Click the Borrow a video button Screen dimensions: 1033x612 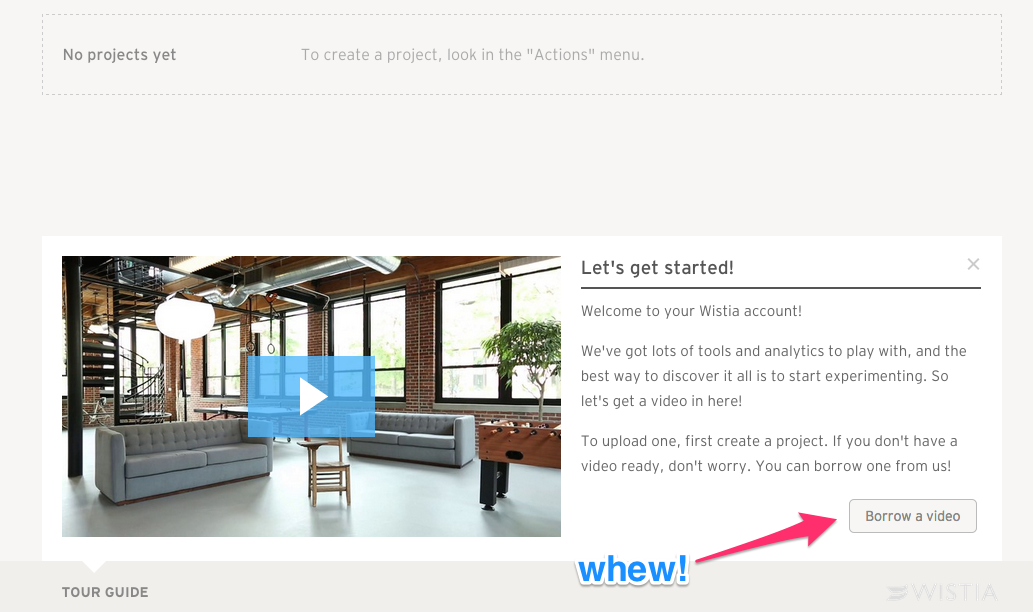click(x=912, y=516)
